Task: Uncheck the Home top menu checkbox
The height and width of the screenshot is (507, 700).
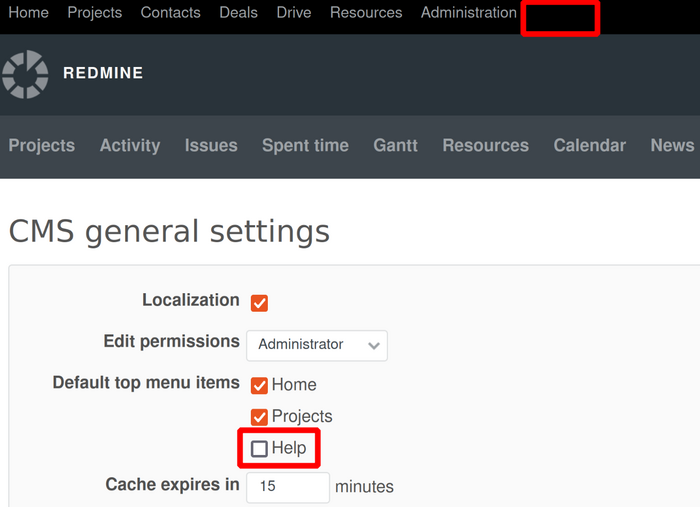Action: (x=259, y=386)
